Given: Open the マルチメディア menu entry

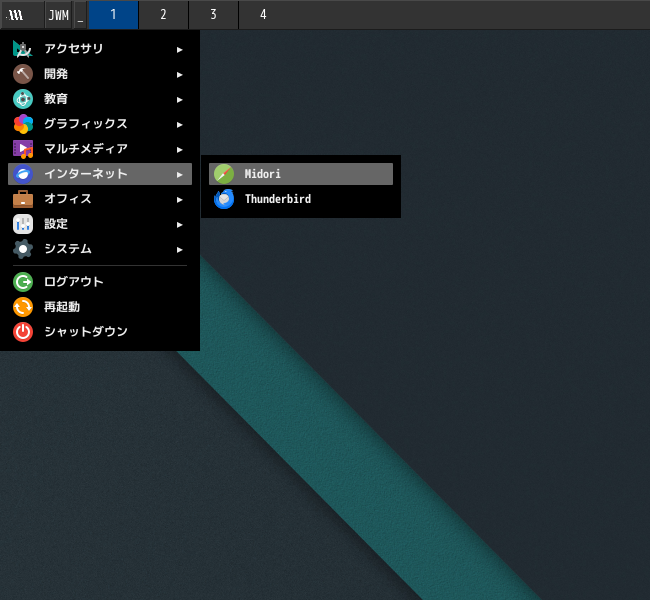Looking at the screenshot, I should point(100,149).
